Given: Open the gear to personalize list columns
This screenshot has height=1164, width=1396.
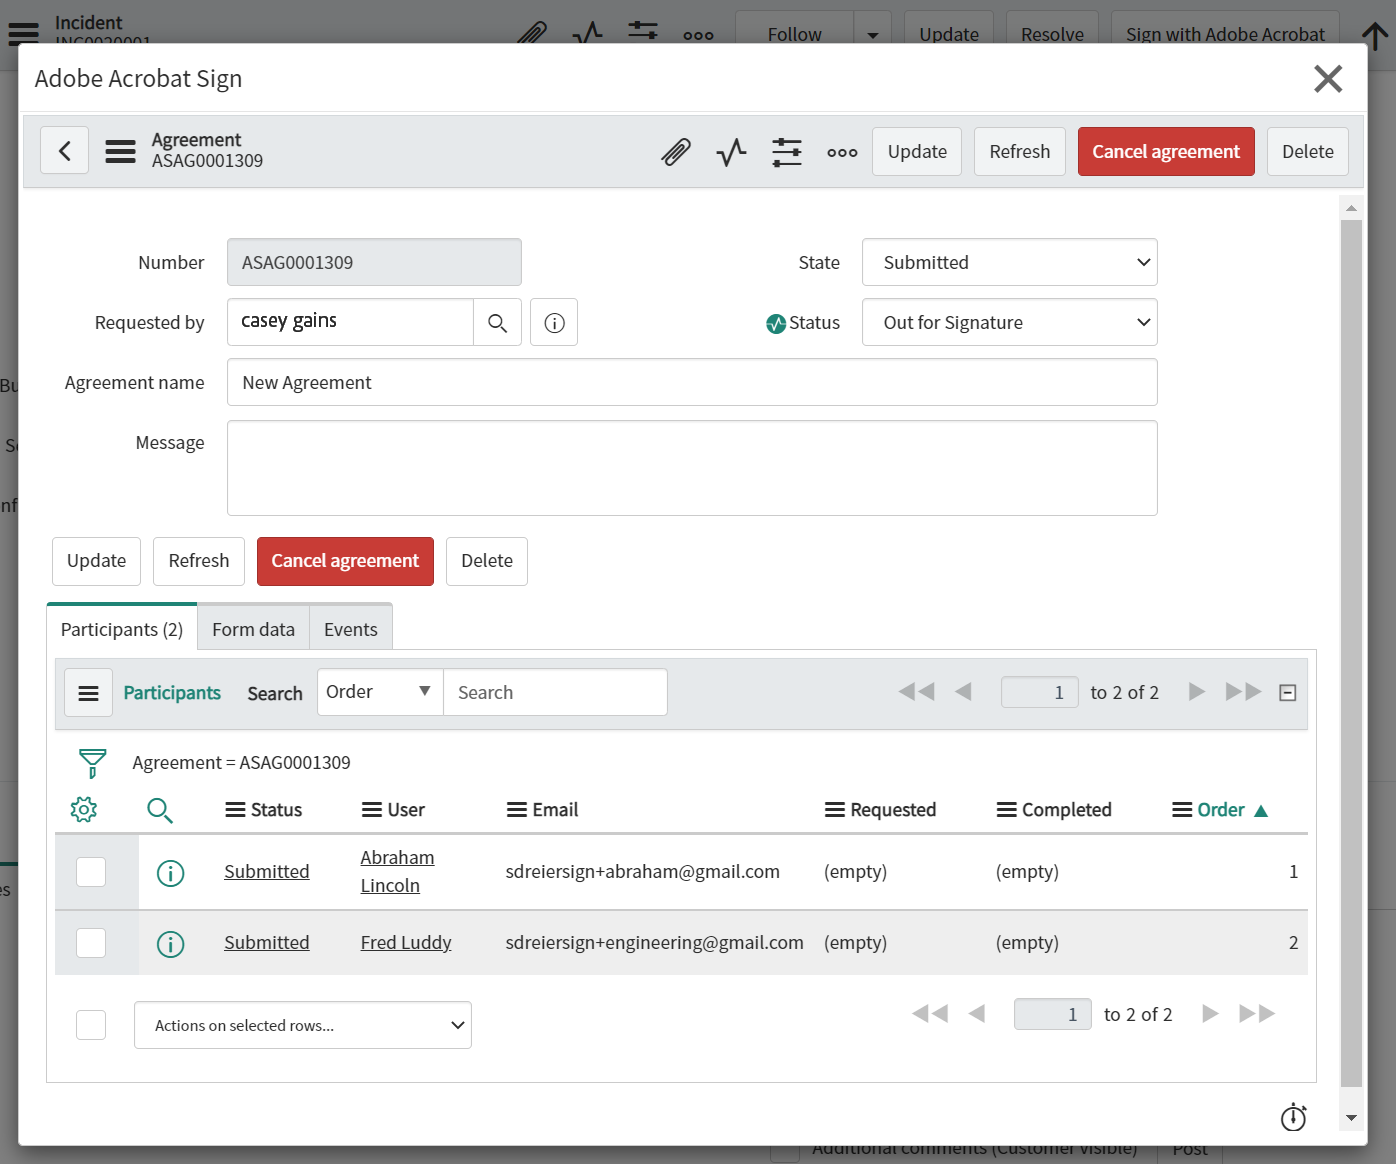Looking at the screenshot, I should (84, 809).
